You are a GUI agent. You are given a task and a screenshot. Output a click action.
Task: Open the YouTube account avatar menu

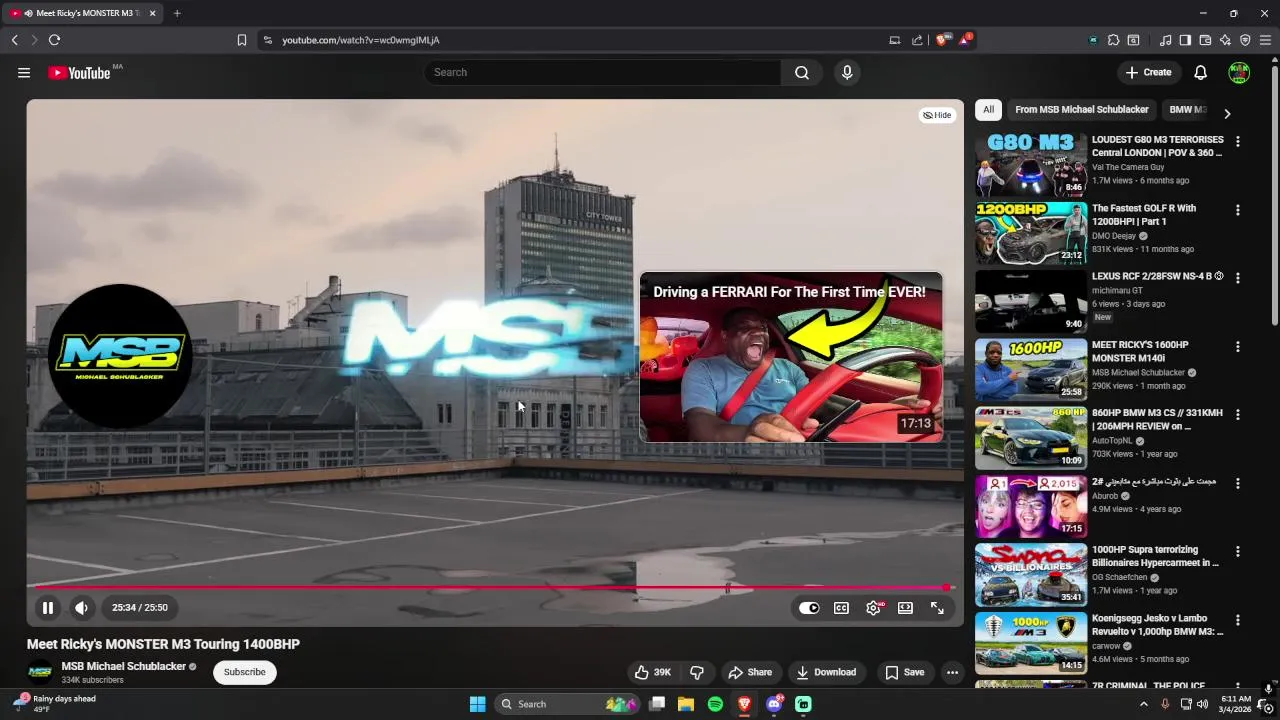point(1239,72)
